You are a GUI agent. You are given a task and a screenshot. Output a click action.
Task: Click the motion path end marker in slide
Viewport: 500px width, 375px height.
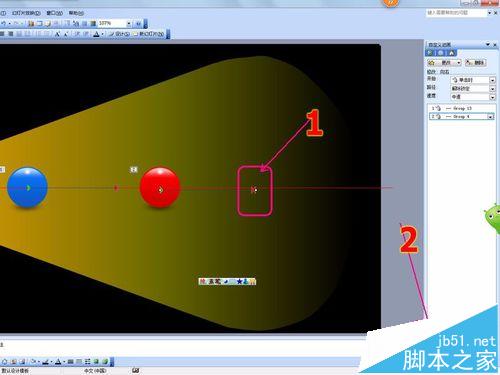click(254, 190)
